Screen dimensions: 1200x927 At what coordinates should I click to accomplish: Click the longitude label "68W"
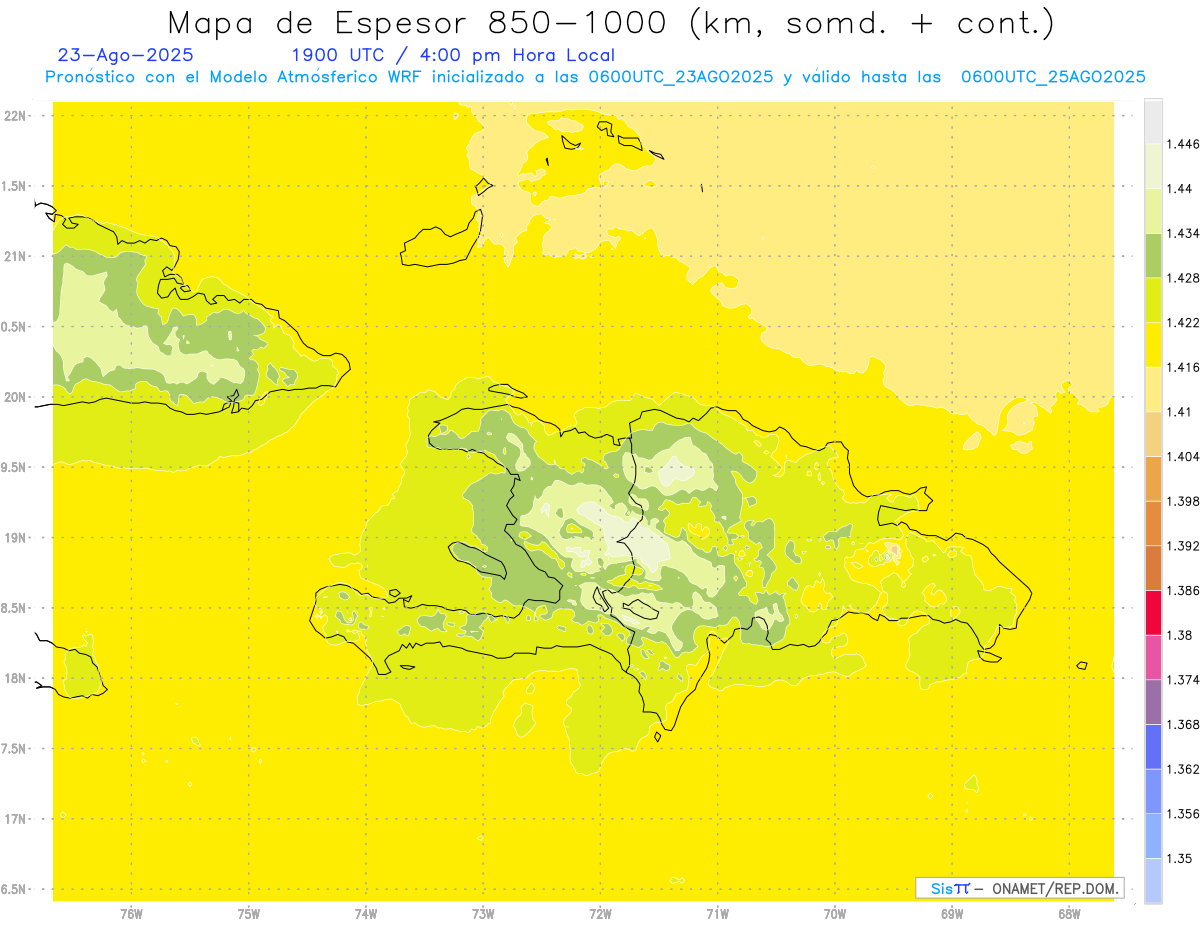click(x=1069, y=914)
